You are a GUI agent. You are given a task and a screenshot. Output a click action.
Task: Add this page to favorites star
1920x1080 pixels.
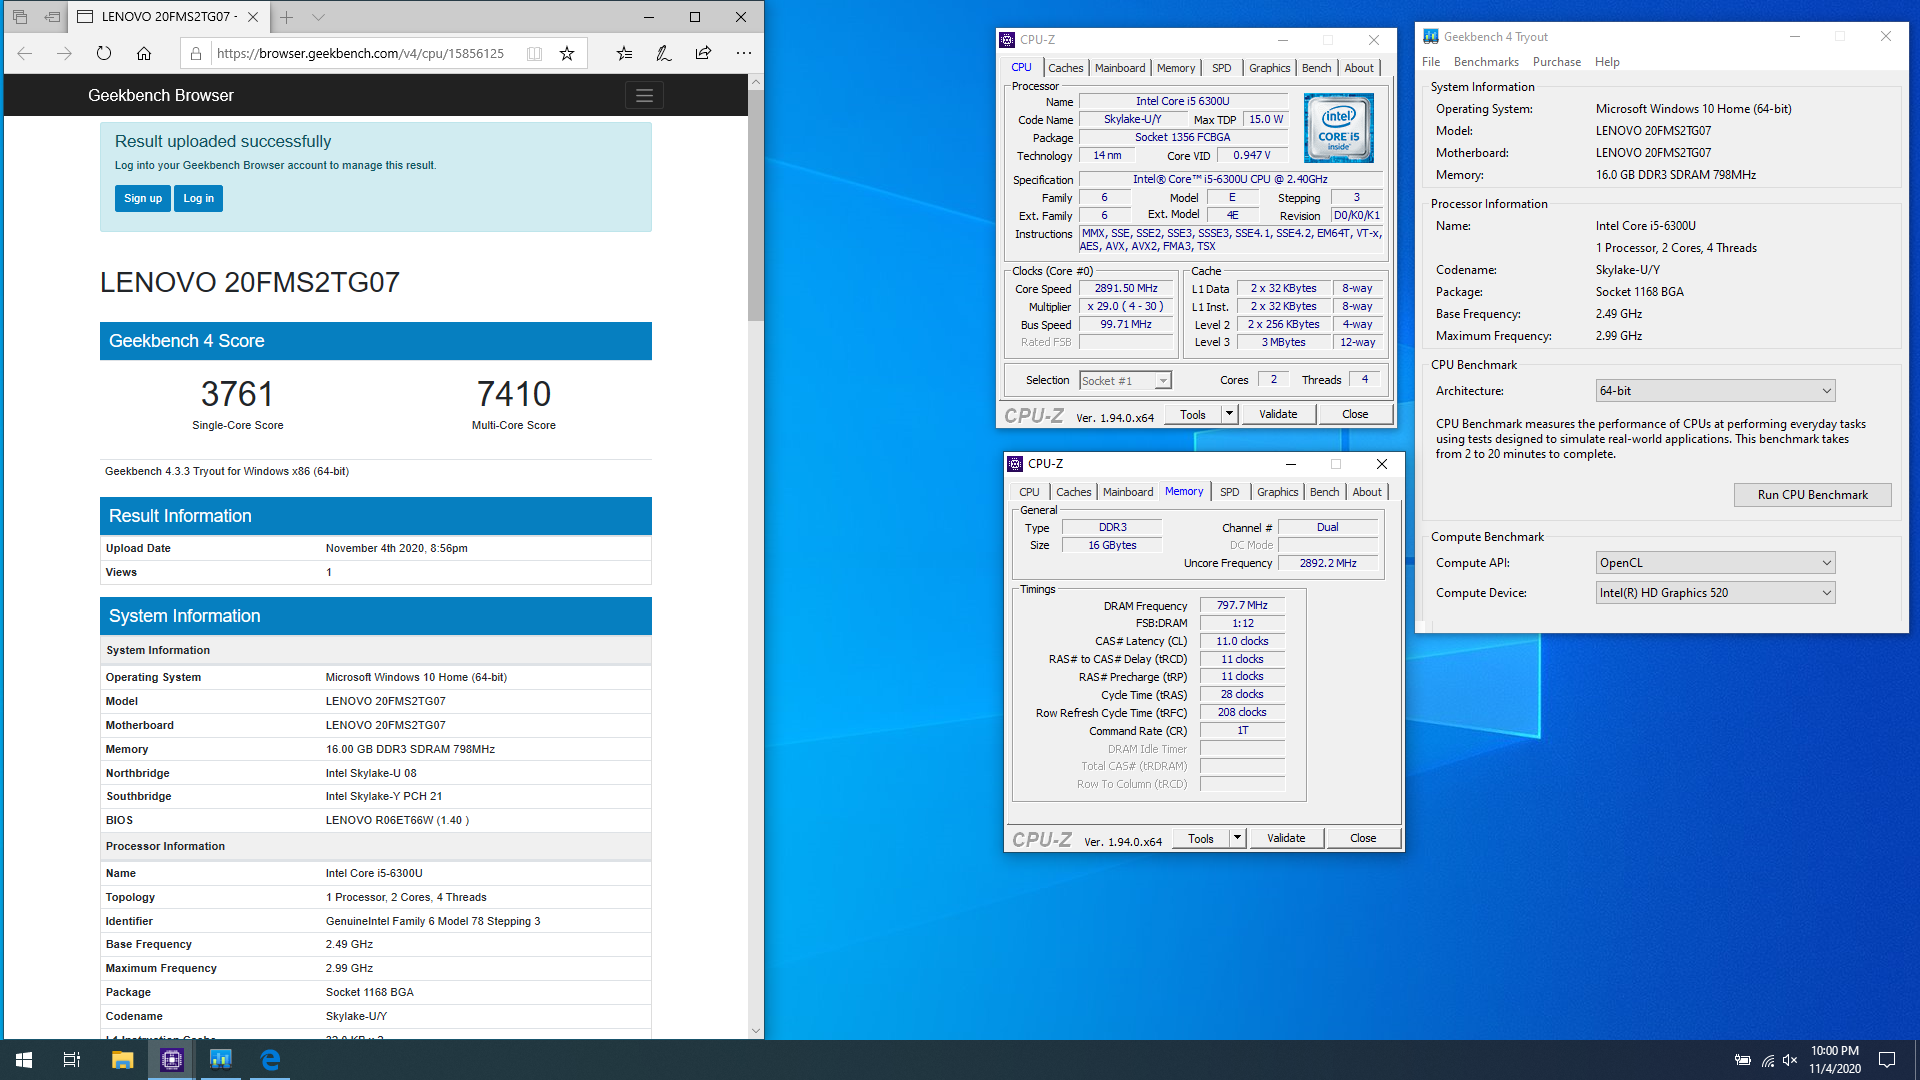[x=567, y=54]
